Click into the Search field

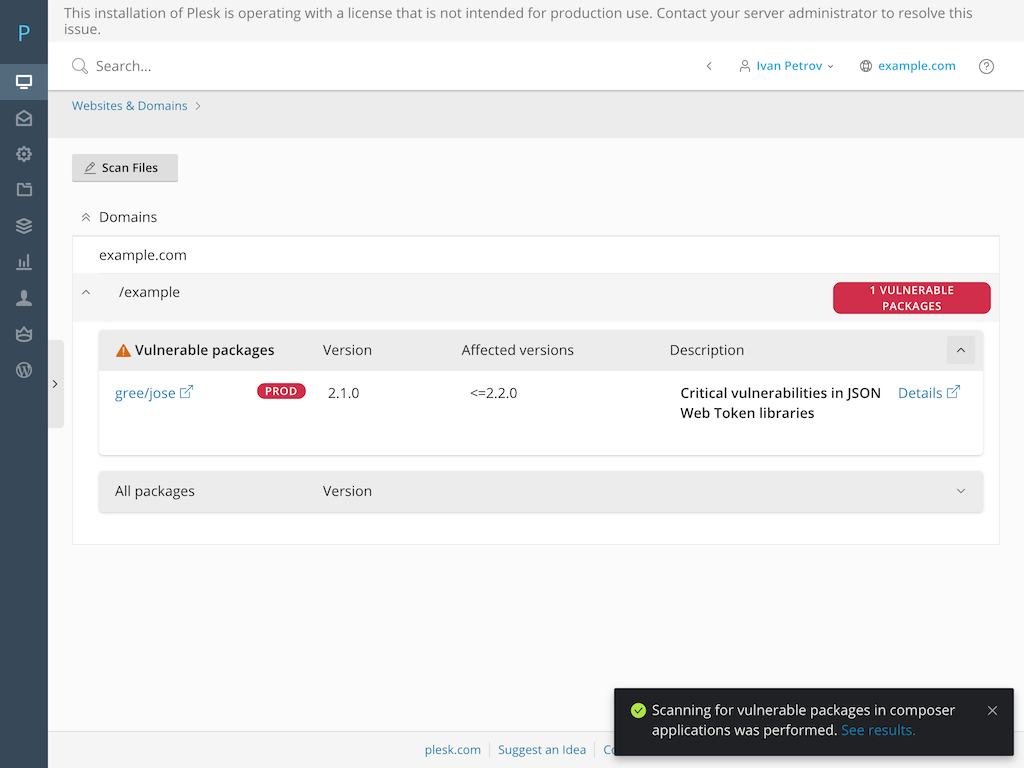[380, 66]
